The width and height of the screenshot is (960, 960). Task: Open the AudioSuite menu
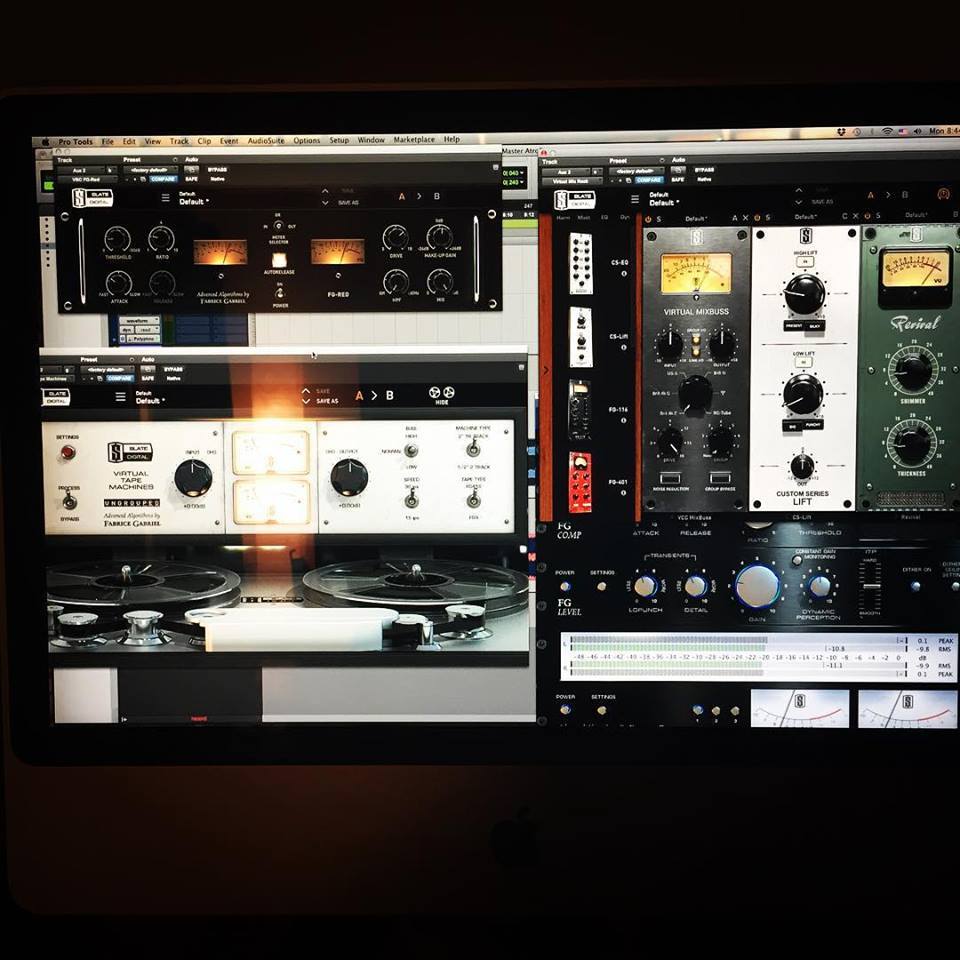266,140
